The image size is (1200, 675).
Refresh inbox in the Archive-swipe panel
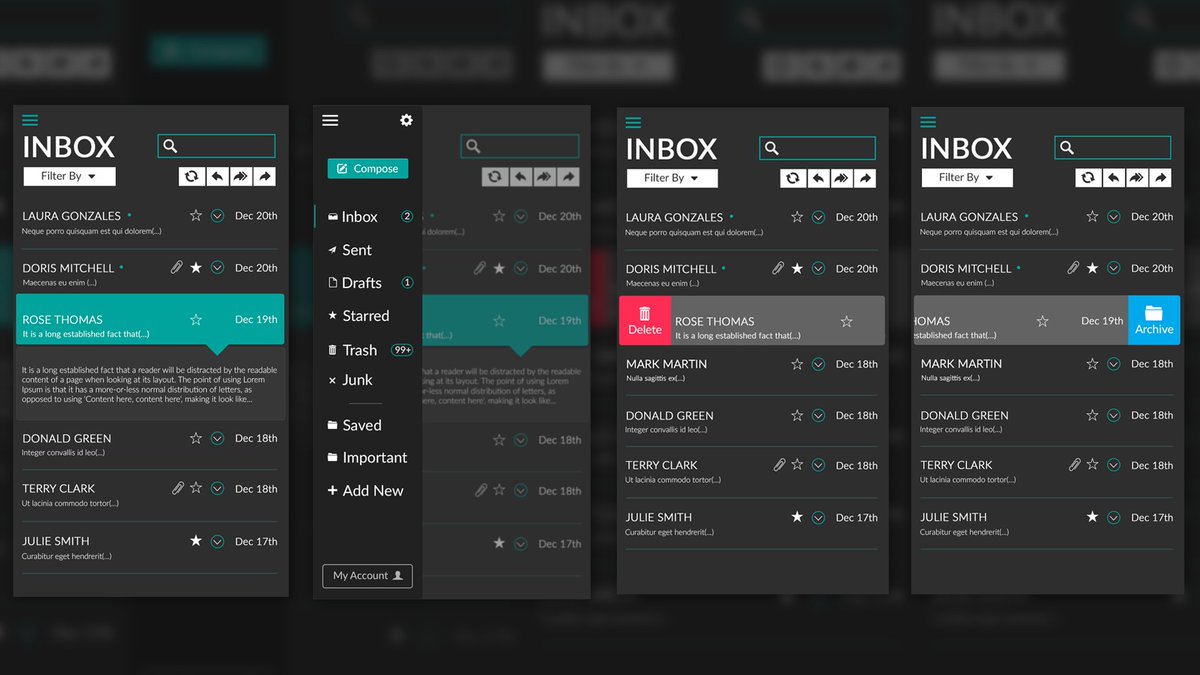[1088, 178]
